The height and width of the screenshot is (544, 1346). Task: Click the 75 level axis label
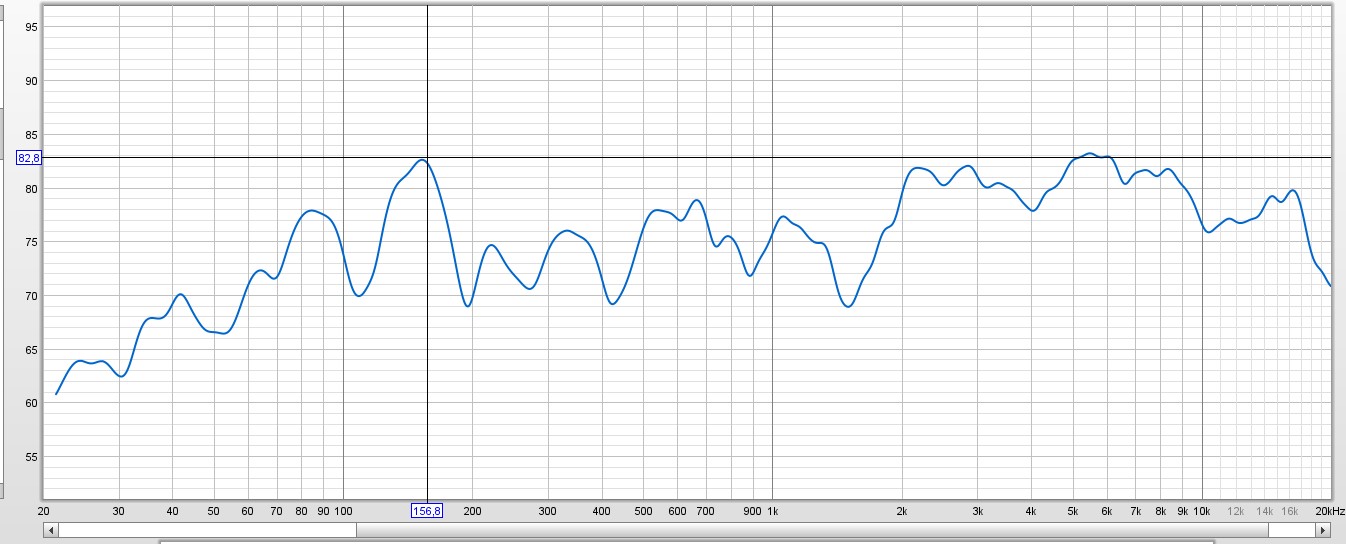point(31,242)
